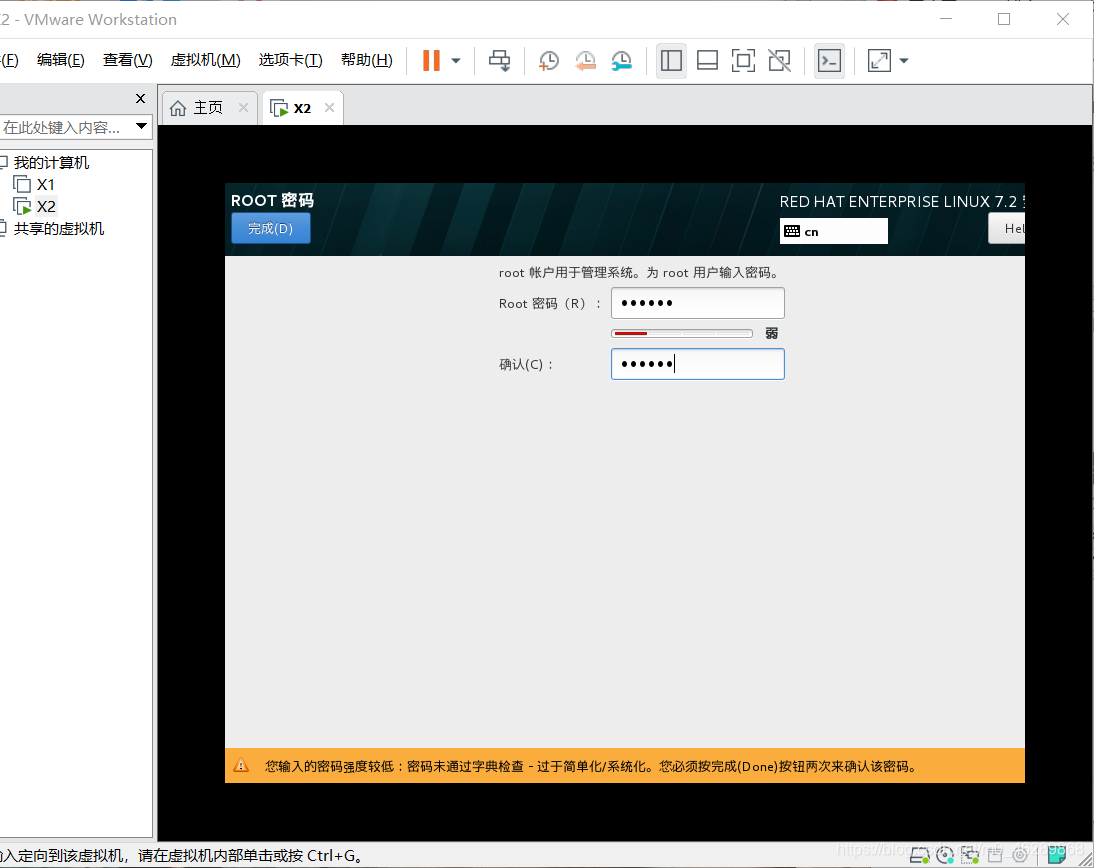Click the 确认(C) confirm password field

click(698, 364)
